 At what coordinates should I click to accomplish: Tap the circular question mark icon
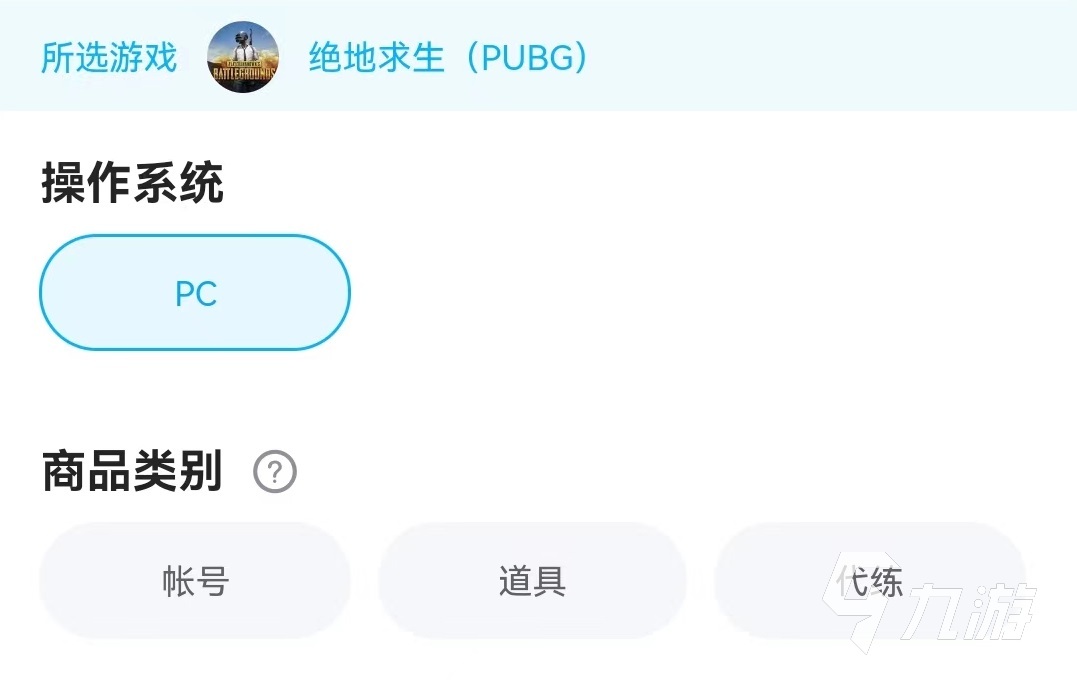point(275,472)
